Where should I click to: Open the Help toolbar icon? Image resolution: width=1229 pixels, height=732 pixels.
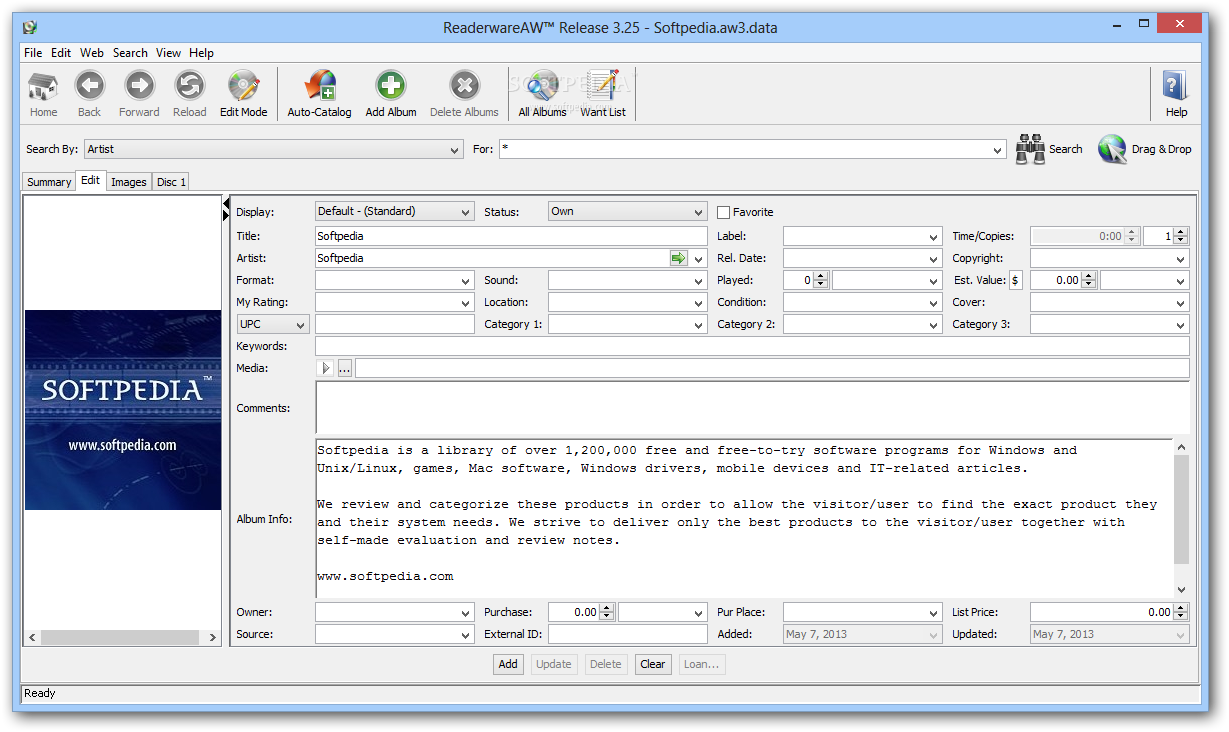coord(1176,94)
